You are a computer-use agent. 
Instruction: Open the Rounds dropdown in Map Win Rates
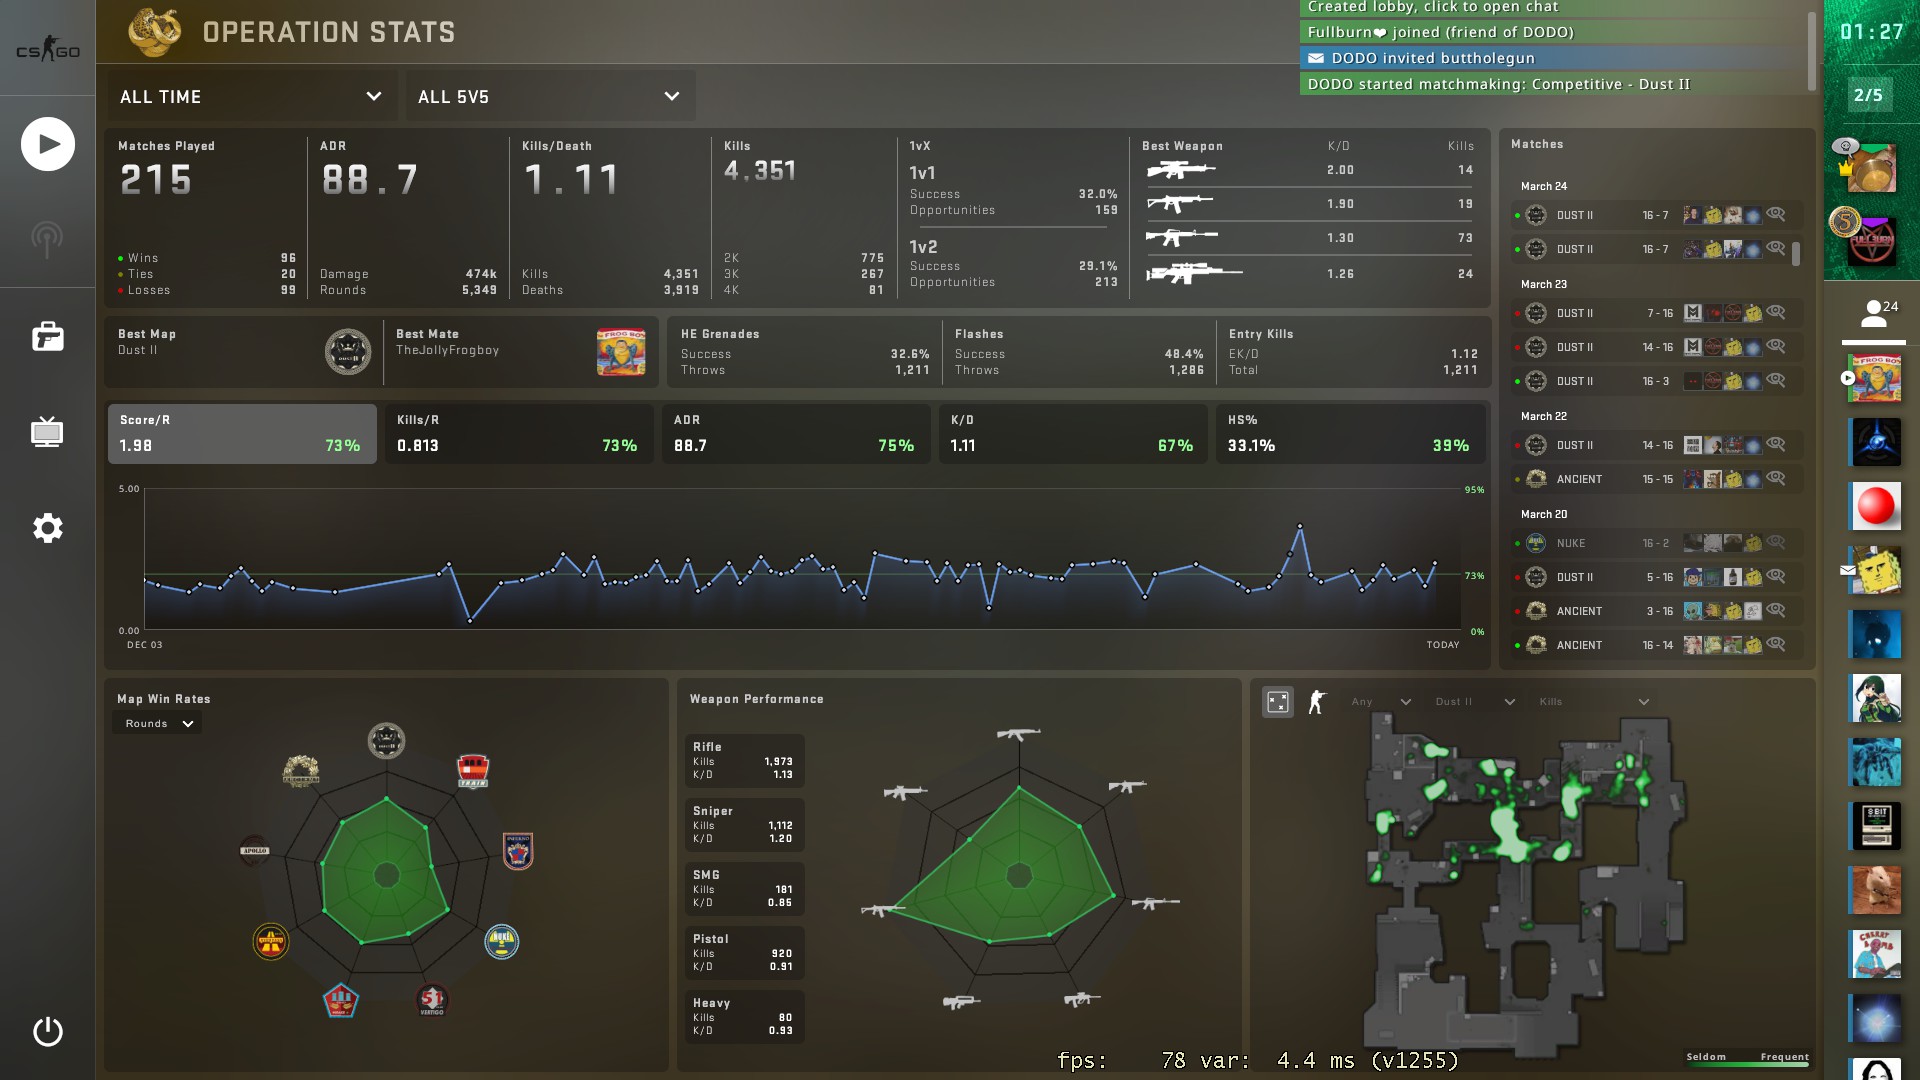pos(158,724)
